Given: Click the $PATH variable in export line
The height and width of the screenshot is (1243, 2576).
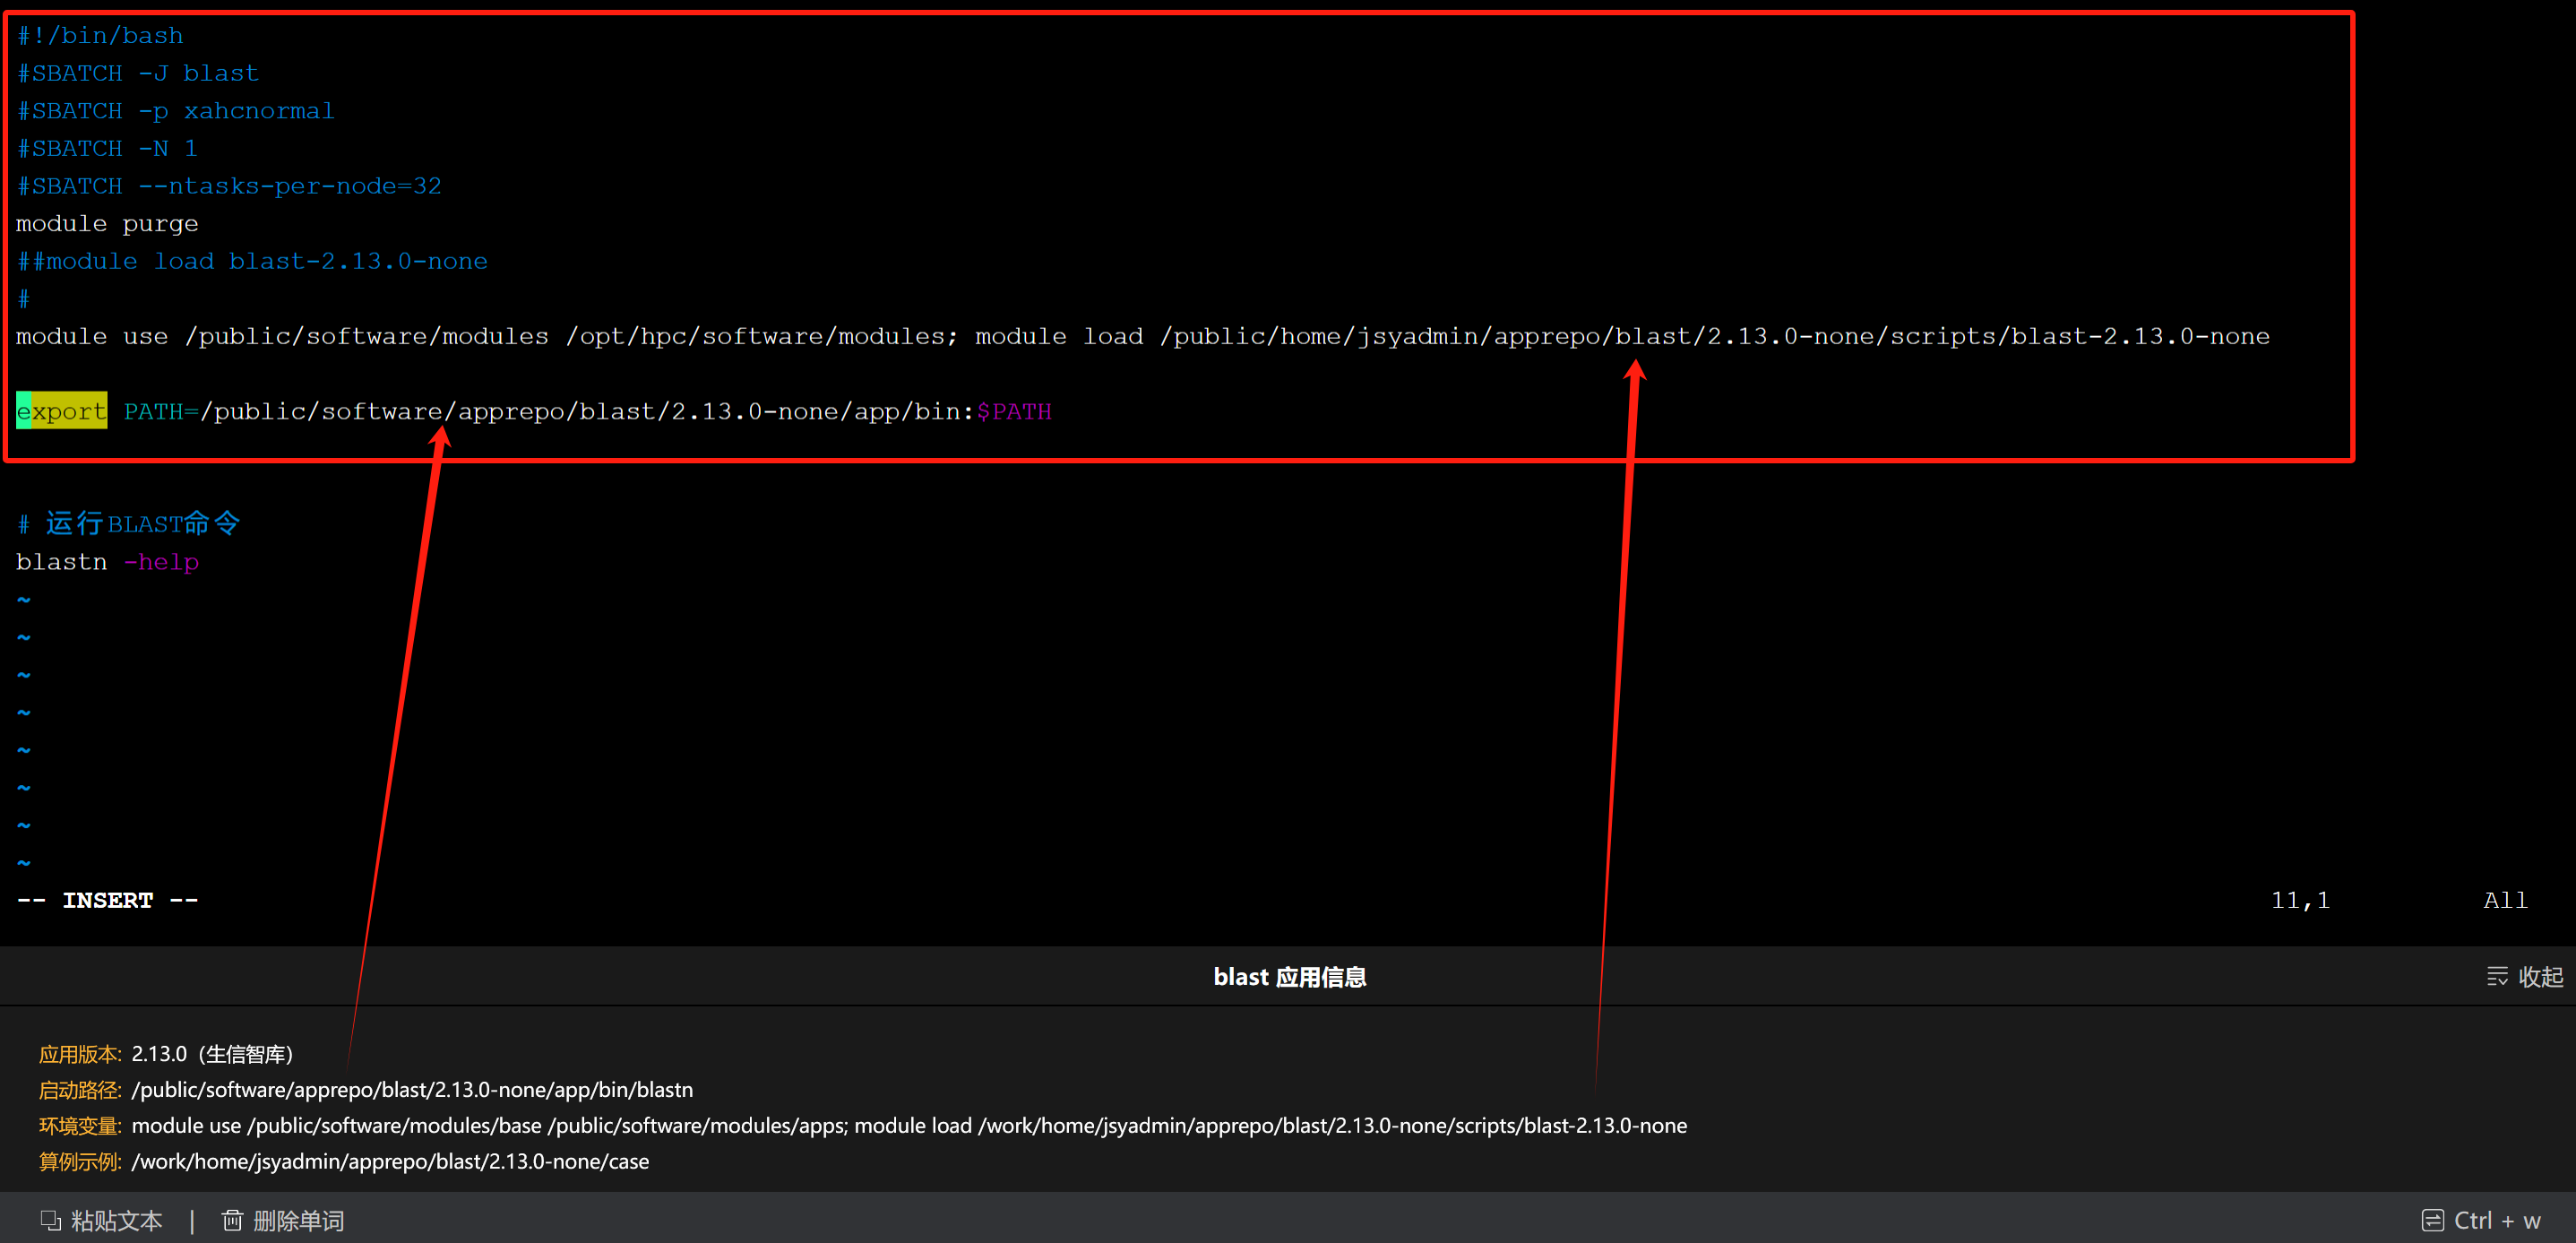Looking at the screenshot, I should coord(1014,411).
